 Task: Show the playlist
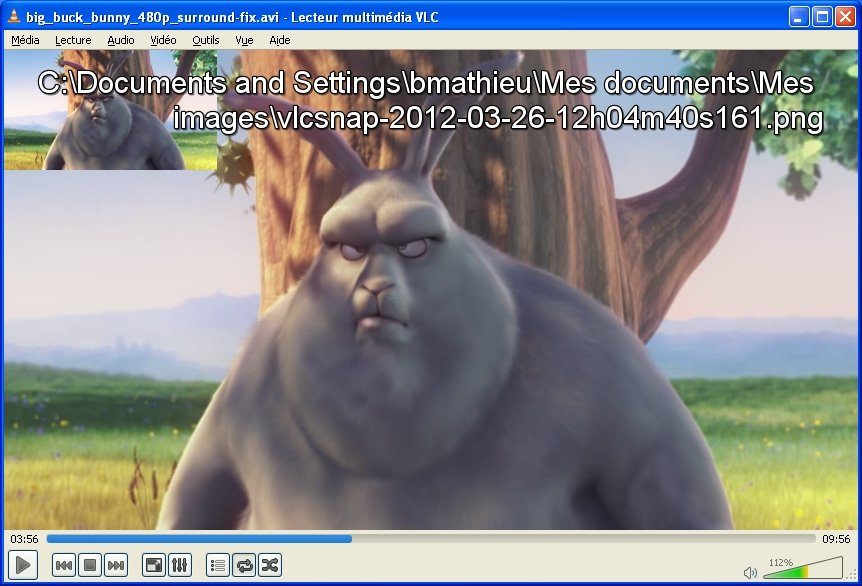pos(218,565)
